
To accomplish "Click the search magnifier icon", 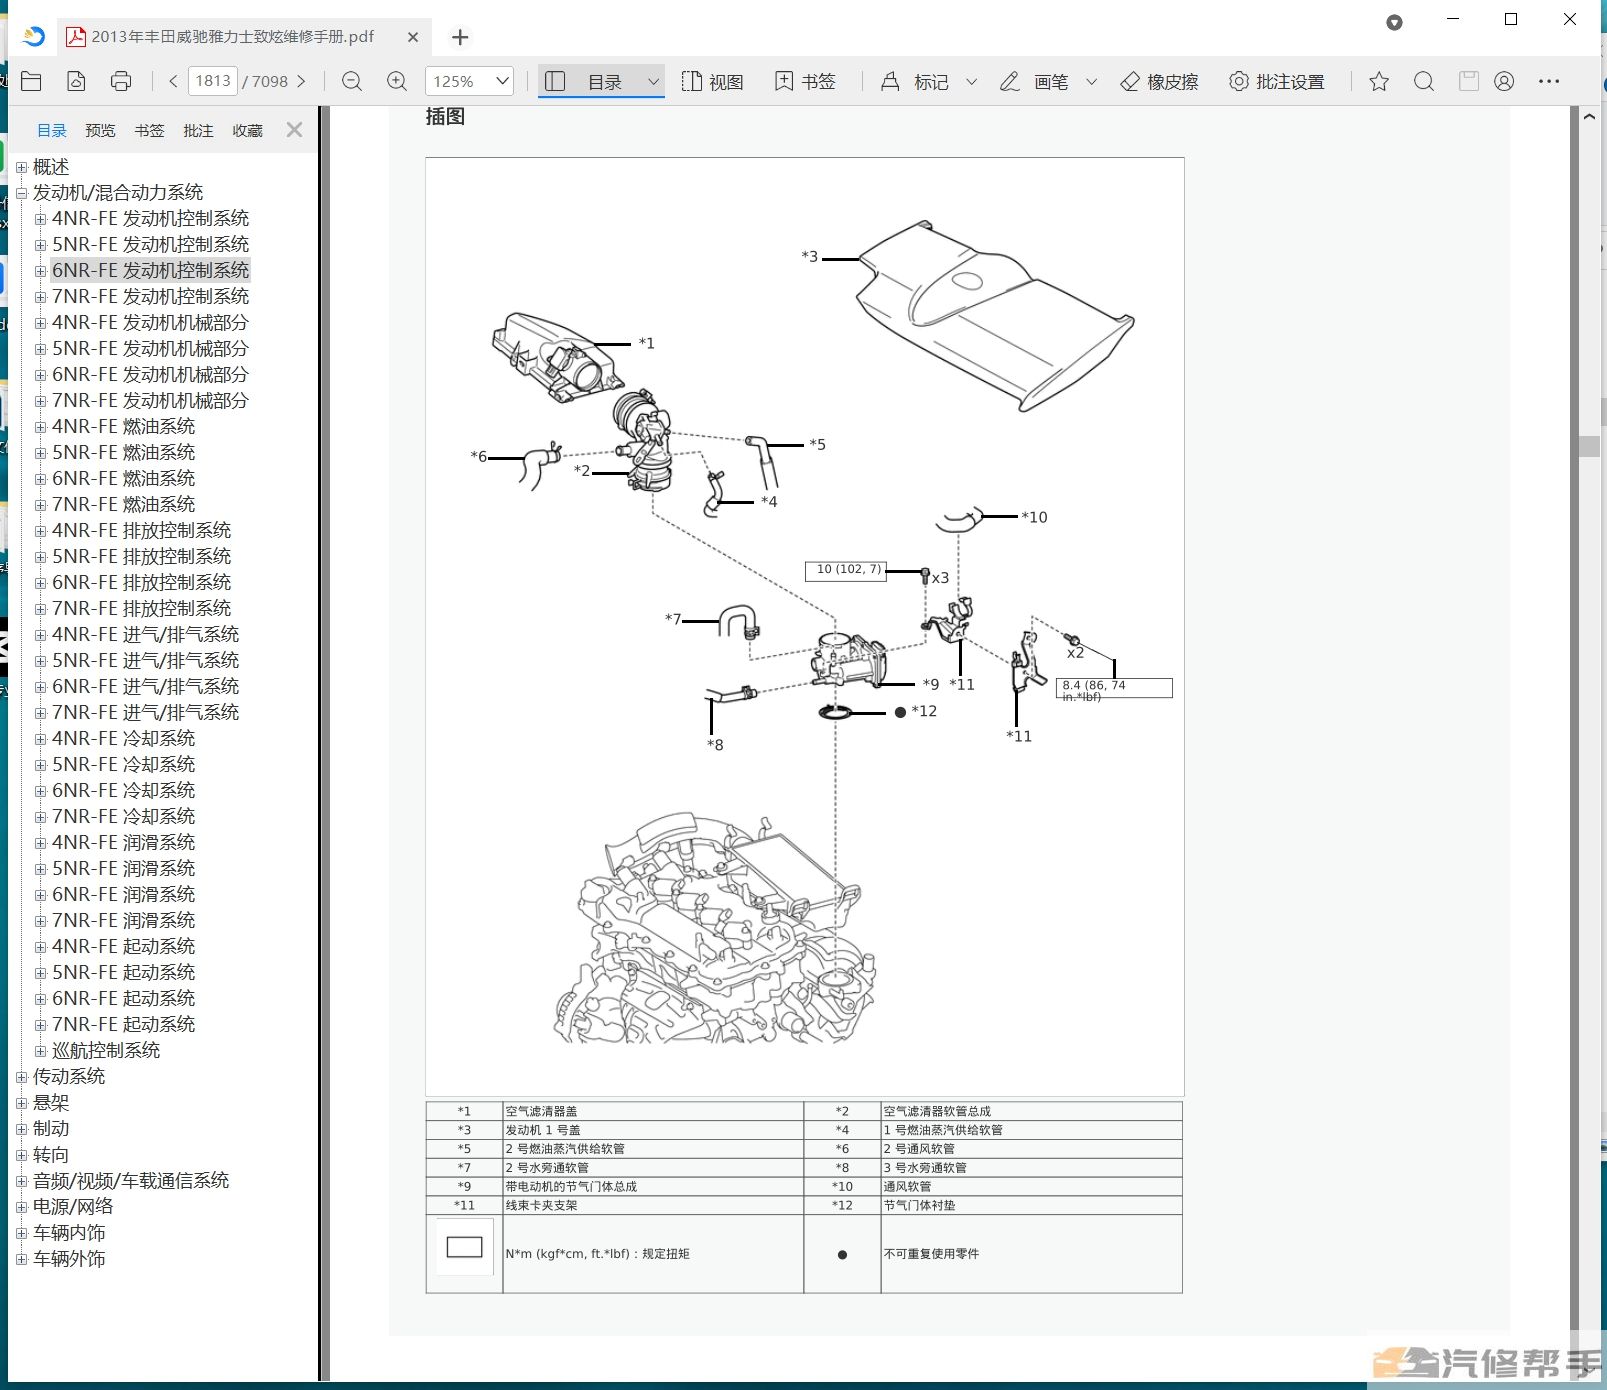I will coord(1424,82).
